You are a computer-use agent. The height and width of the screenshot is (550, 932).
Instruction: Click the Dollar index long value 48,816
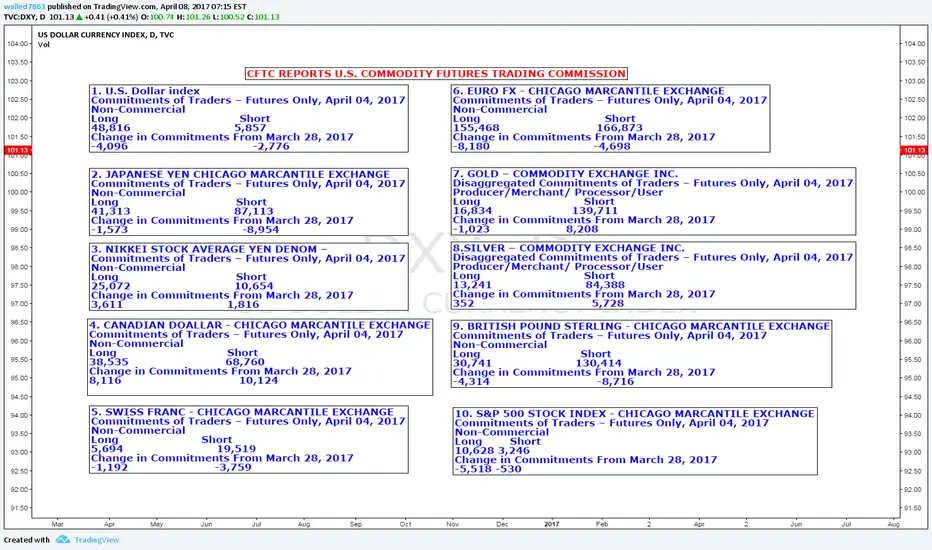pos(111,128)
